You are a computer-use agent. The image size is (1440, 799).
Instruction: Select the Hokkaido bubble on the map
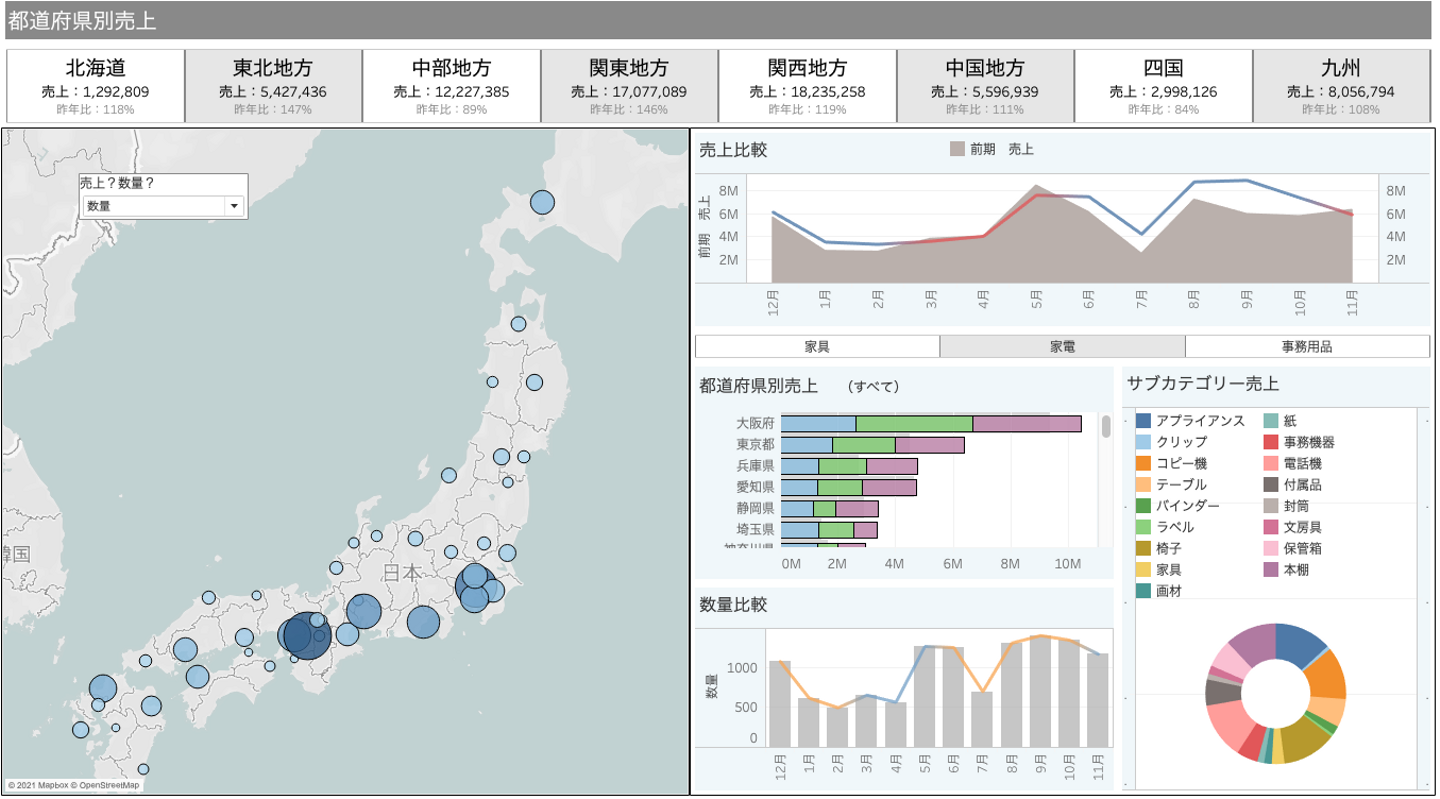click(542, 203)
